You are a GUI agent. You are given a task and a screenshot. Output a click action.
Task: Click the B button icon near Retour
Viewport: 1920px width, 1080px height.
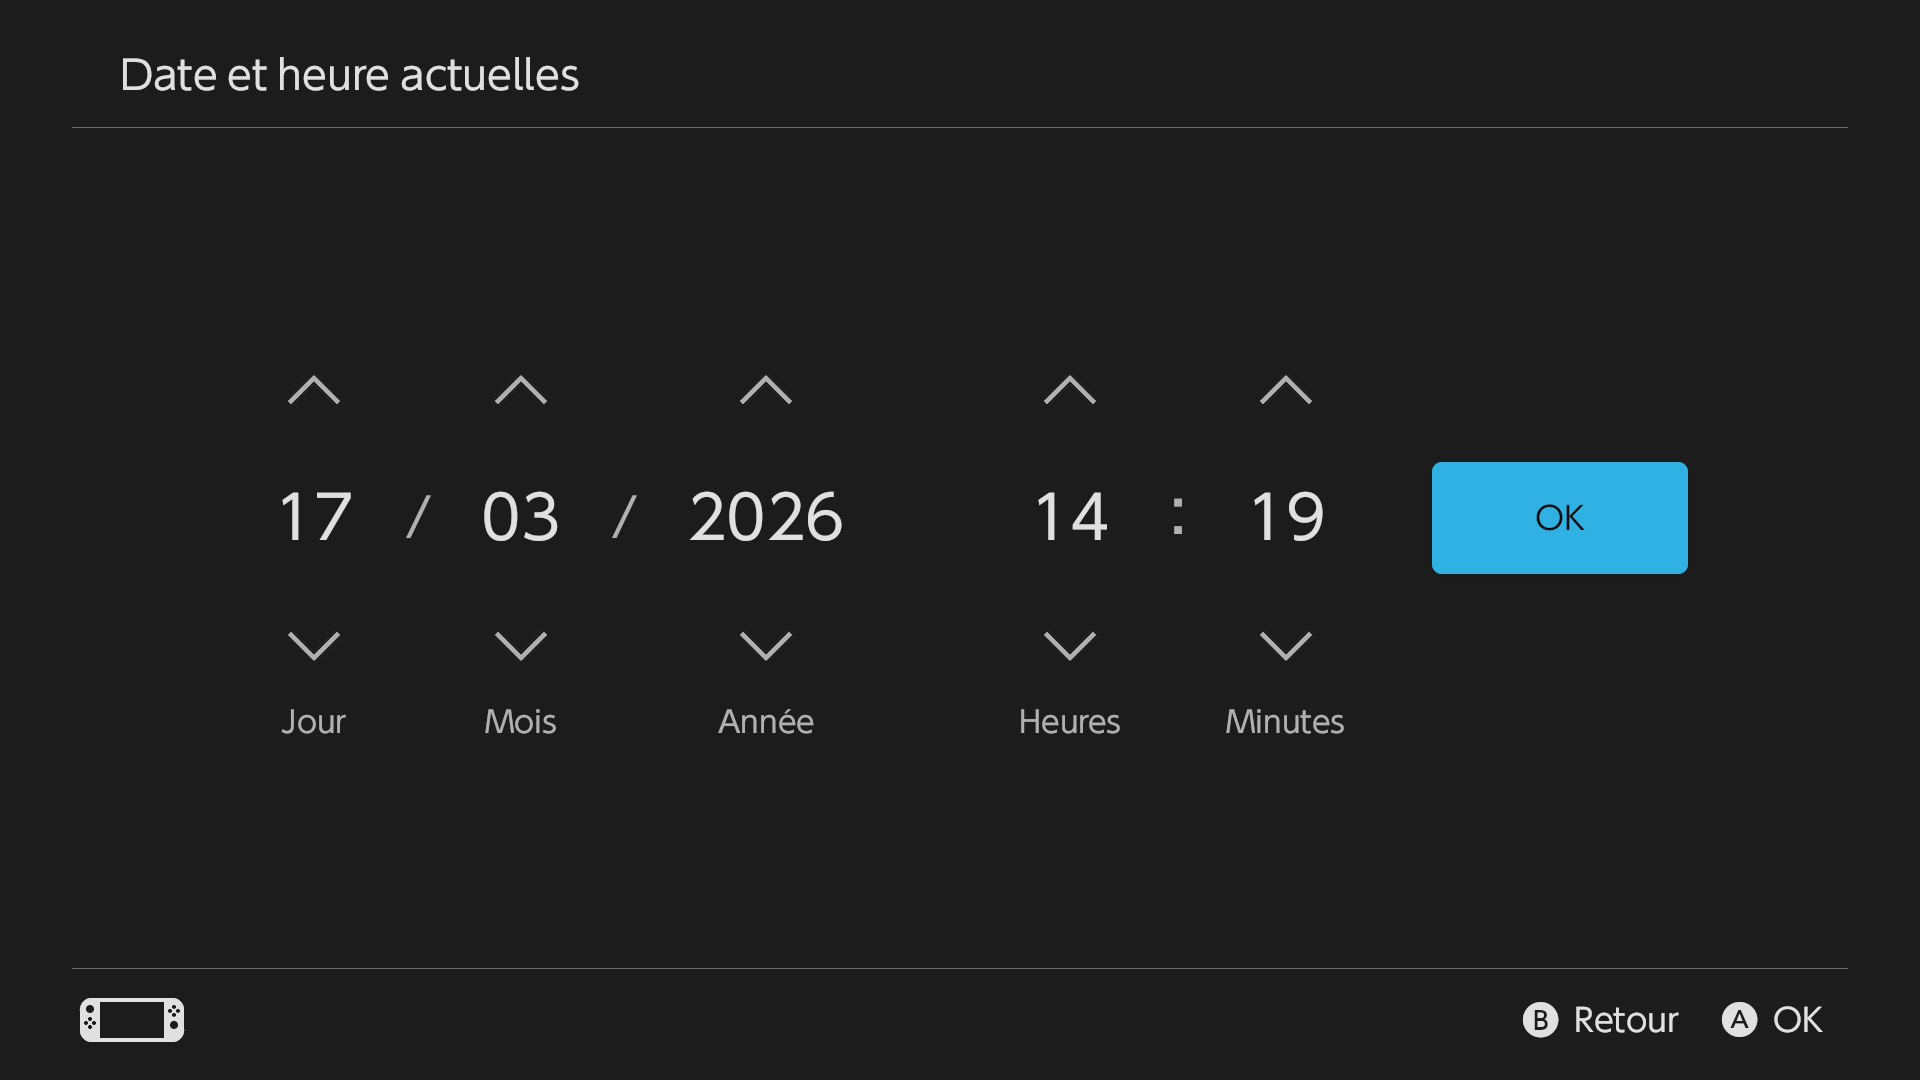[1539, 1020]
